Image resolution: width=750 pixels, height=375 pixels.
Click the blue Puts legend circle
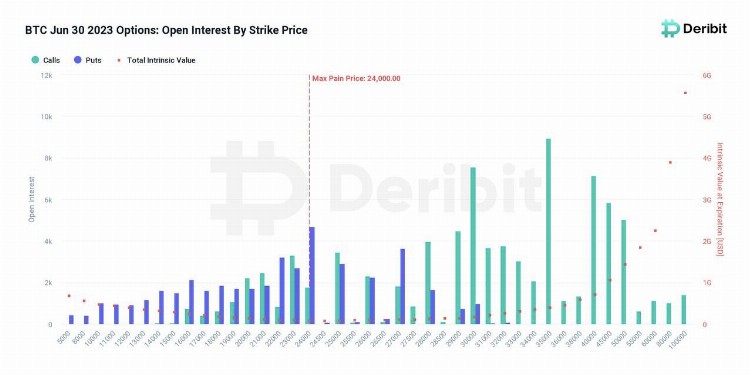click(x=77, y=60)
